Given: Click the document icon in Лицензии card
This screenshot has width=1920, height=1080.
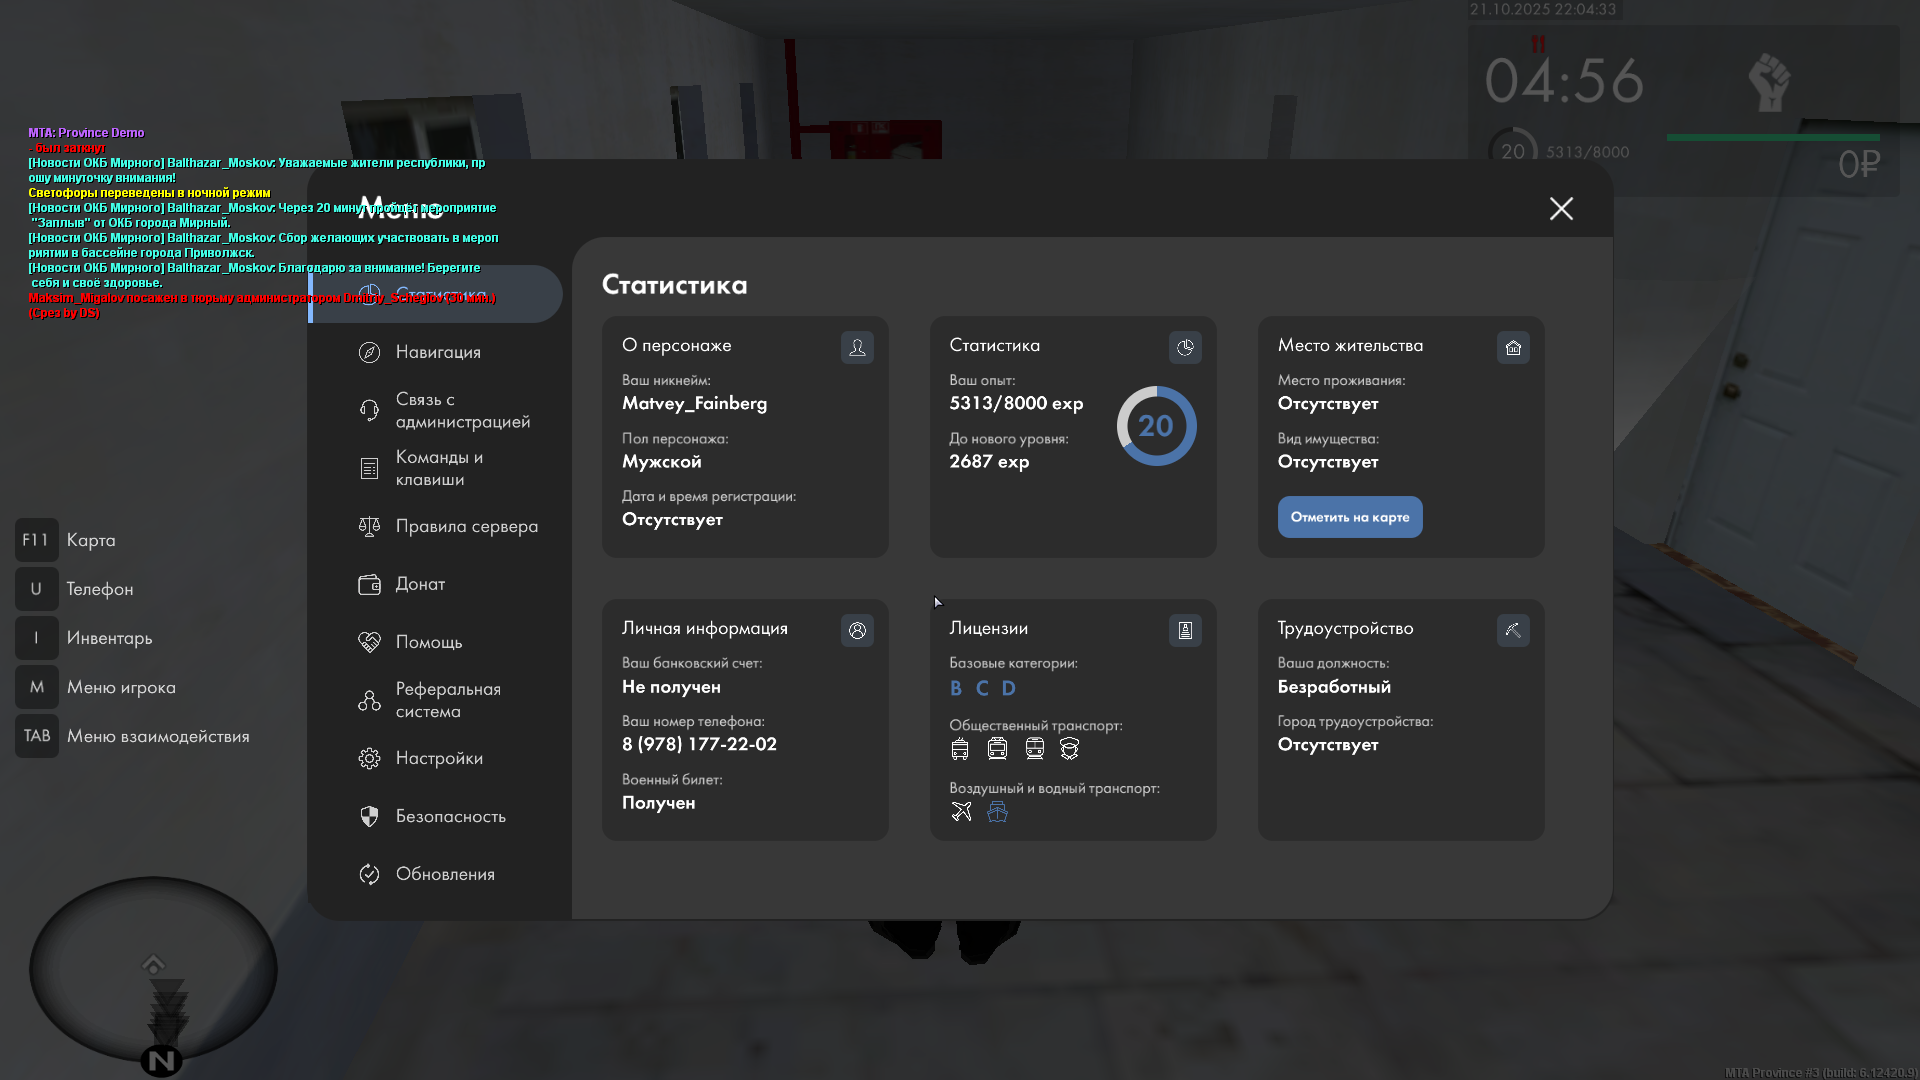Looking at the screenshot, I should point(1185,630).
